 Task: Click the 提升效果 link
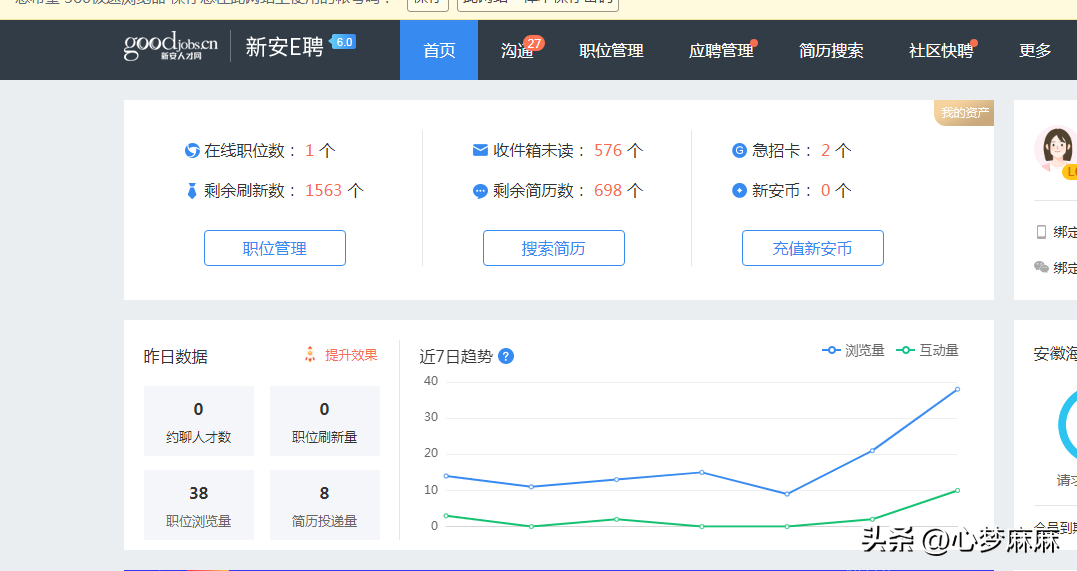click(351, 355)
